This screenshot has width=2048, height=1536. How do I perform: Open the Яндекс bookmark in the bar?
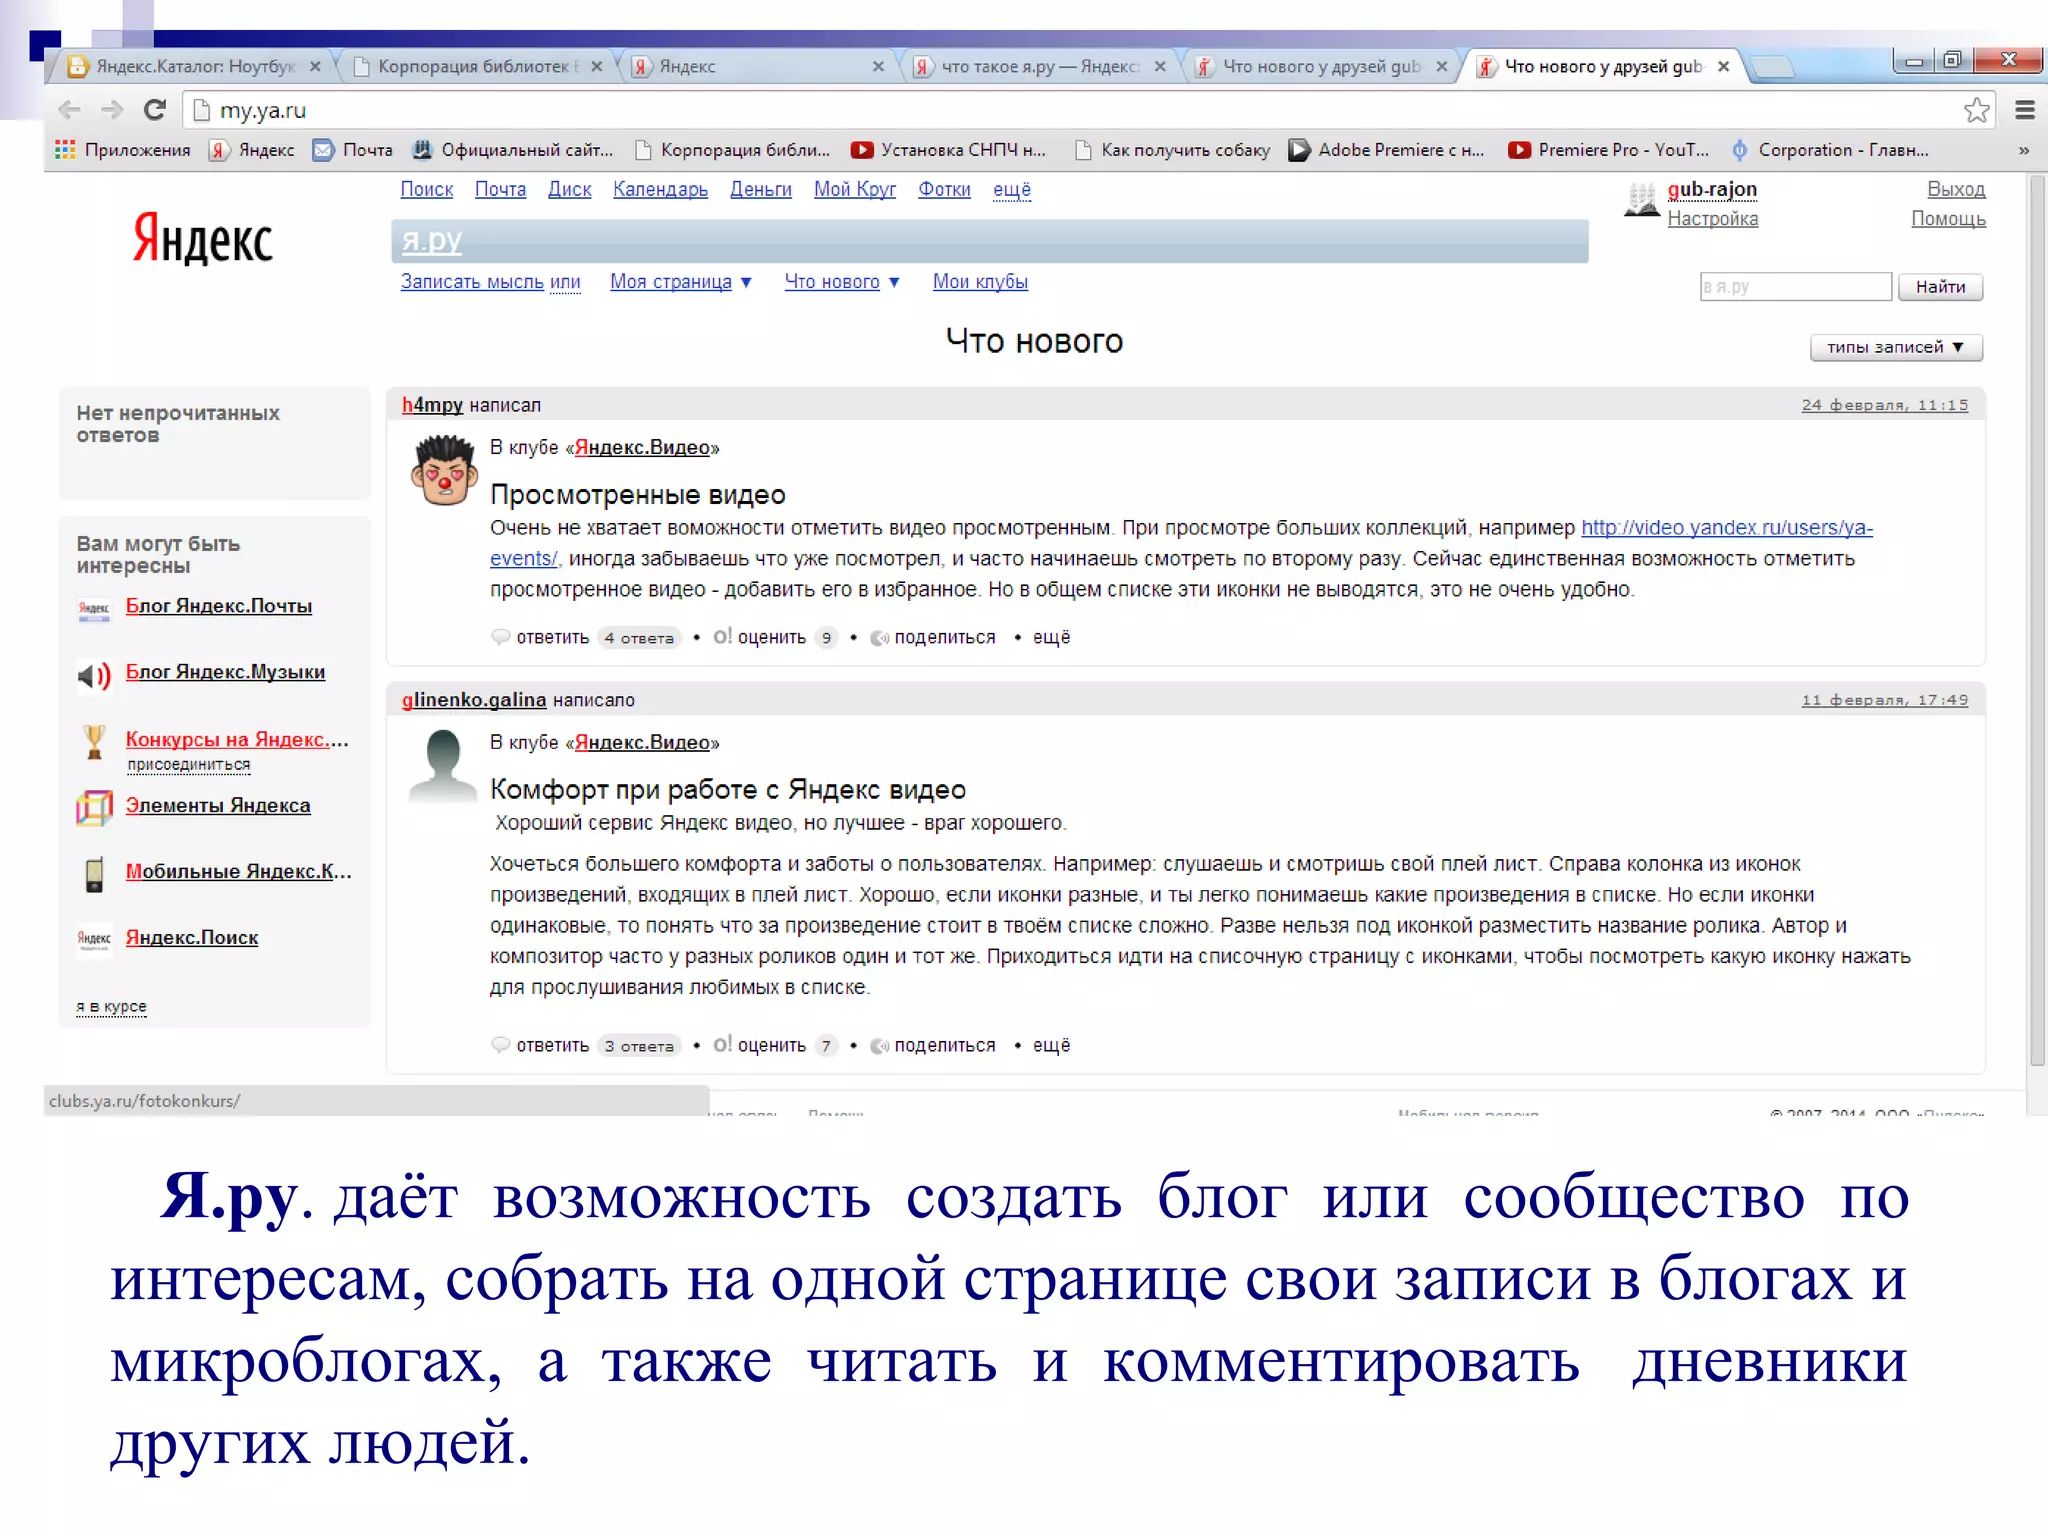[x=252, y=150]
